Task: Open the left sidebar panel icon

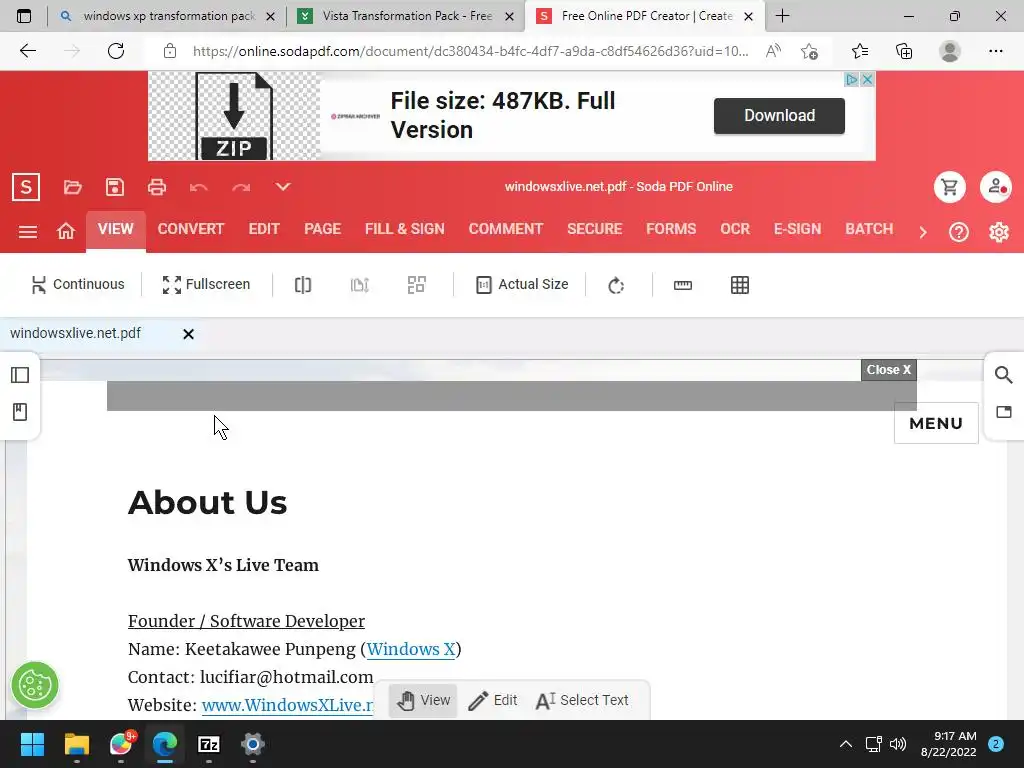Action: (20, 375)
